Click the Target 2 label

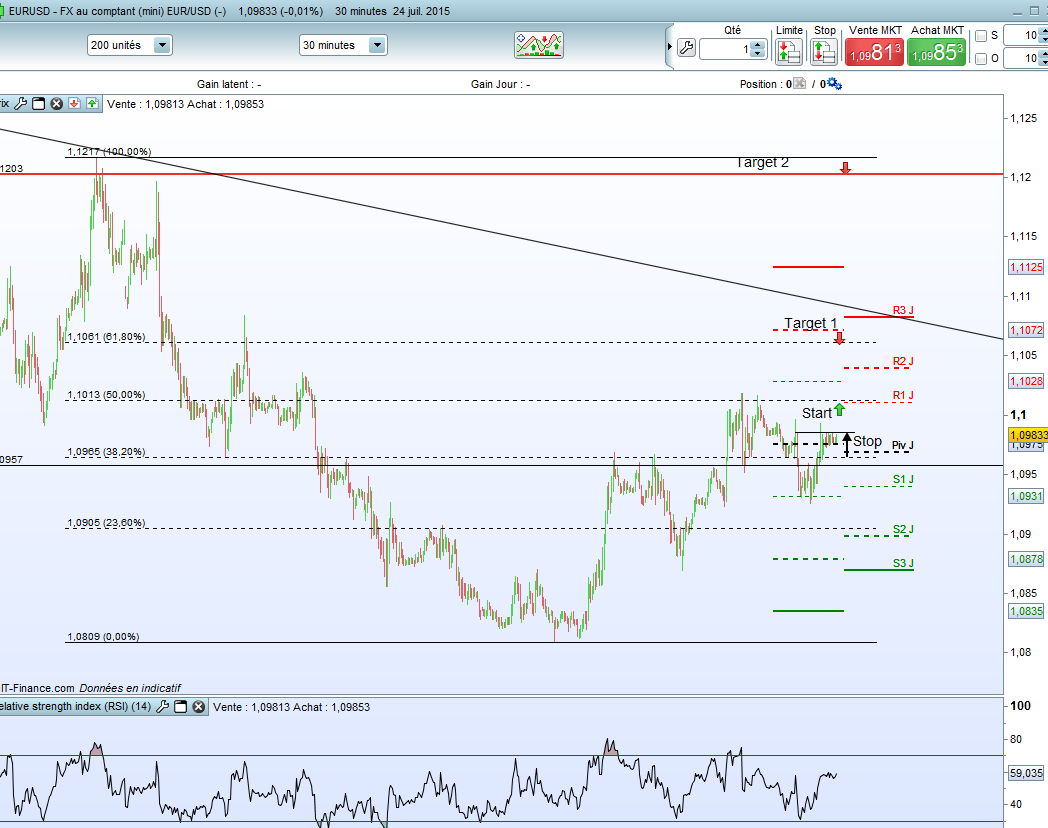[762, 162]
